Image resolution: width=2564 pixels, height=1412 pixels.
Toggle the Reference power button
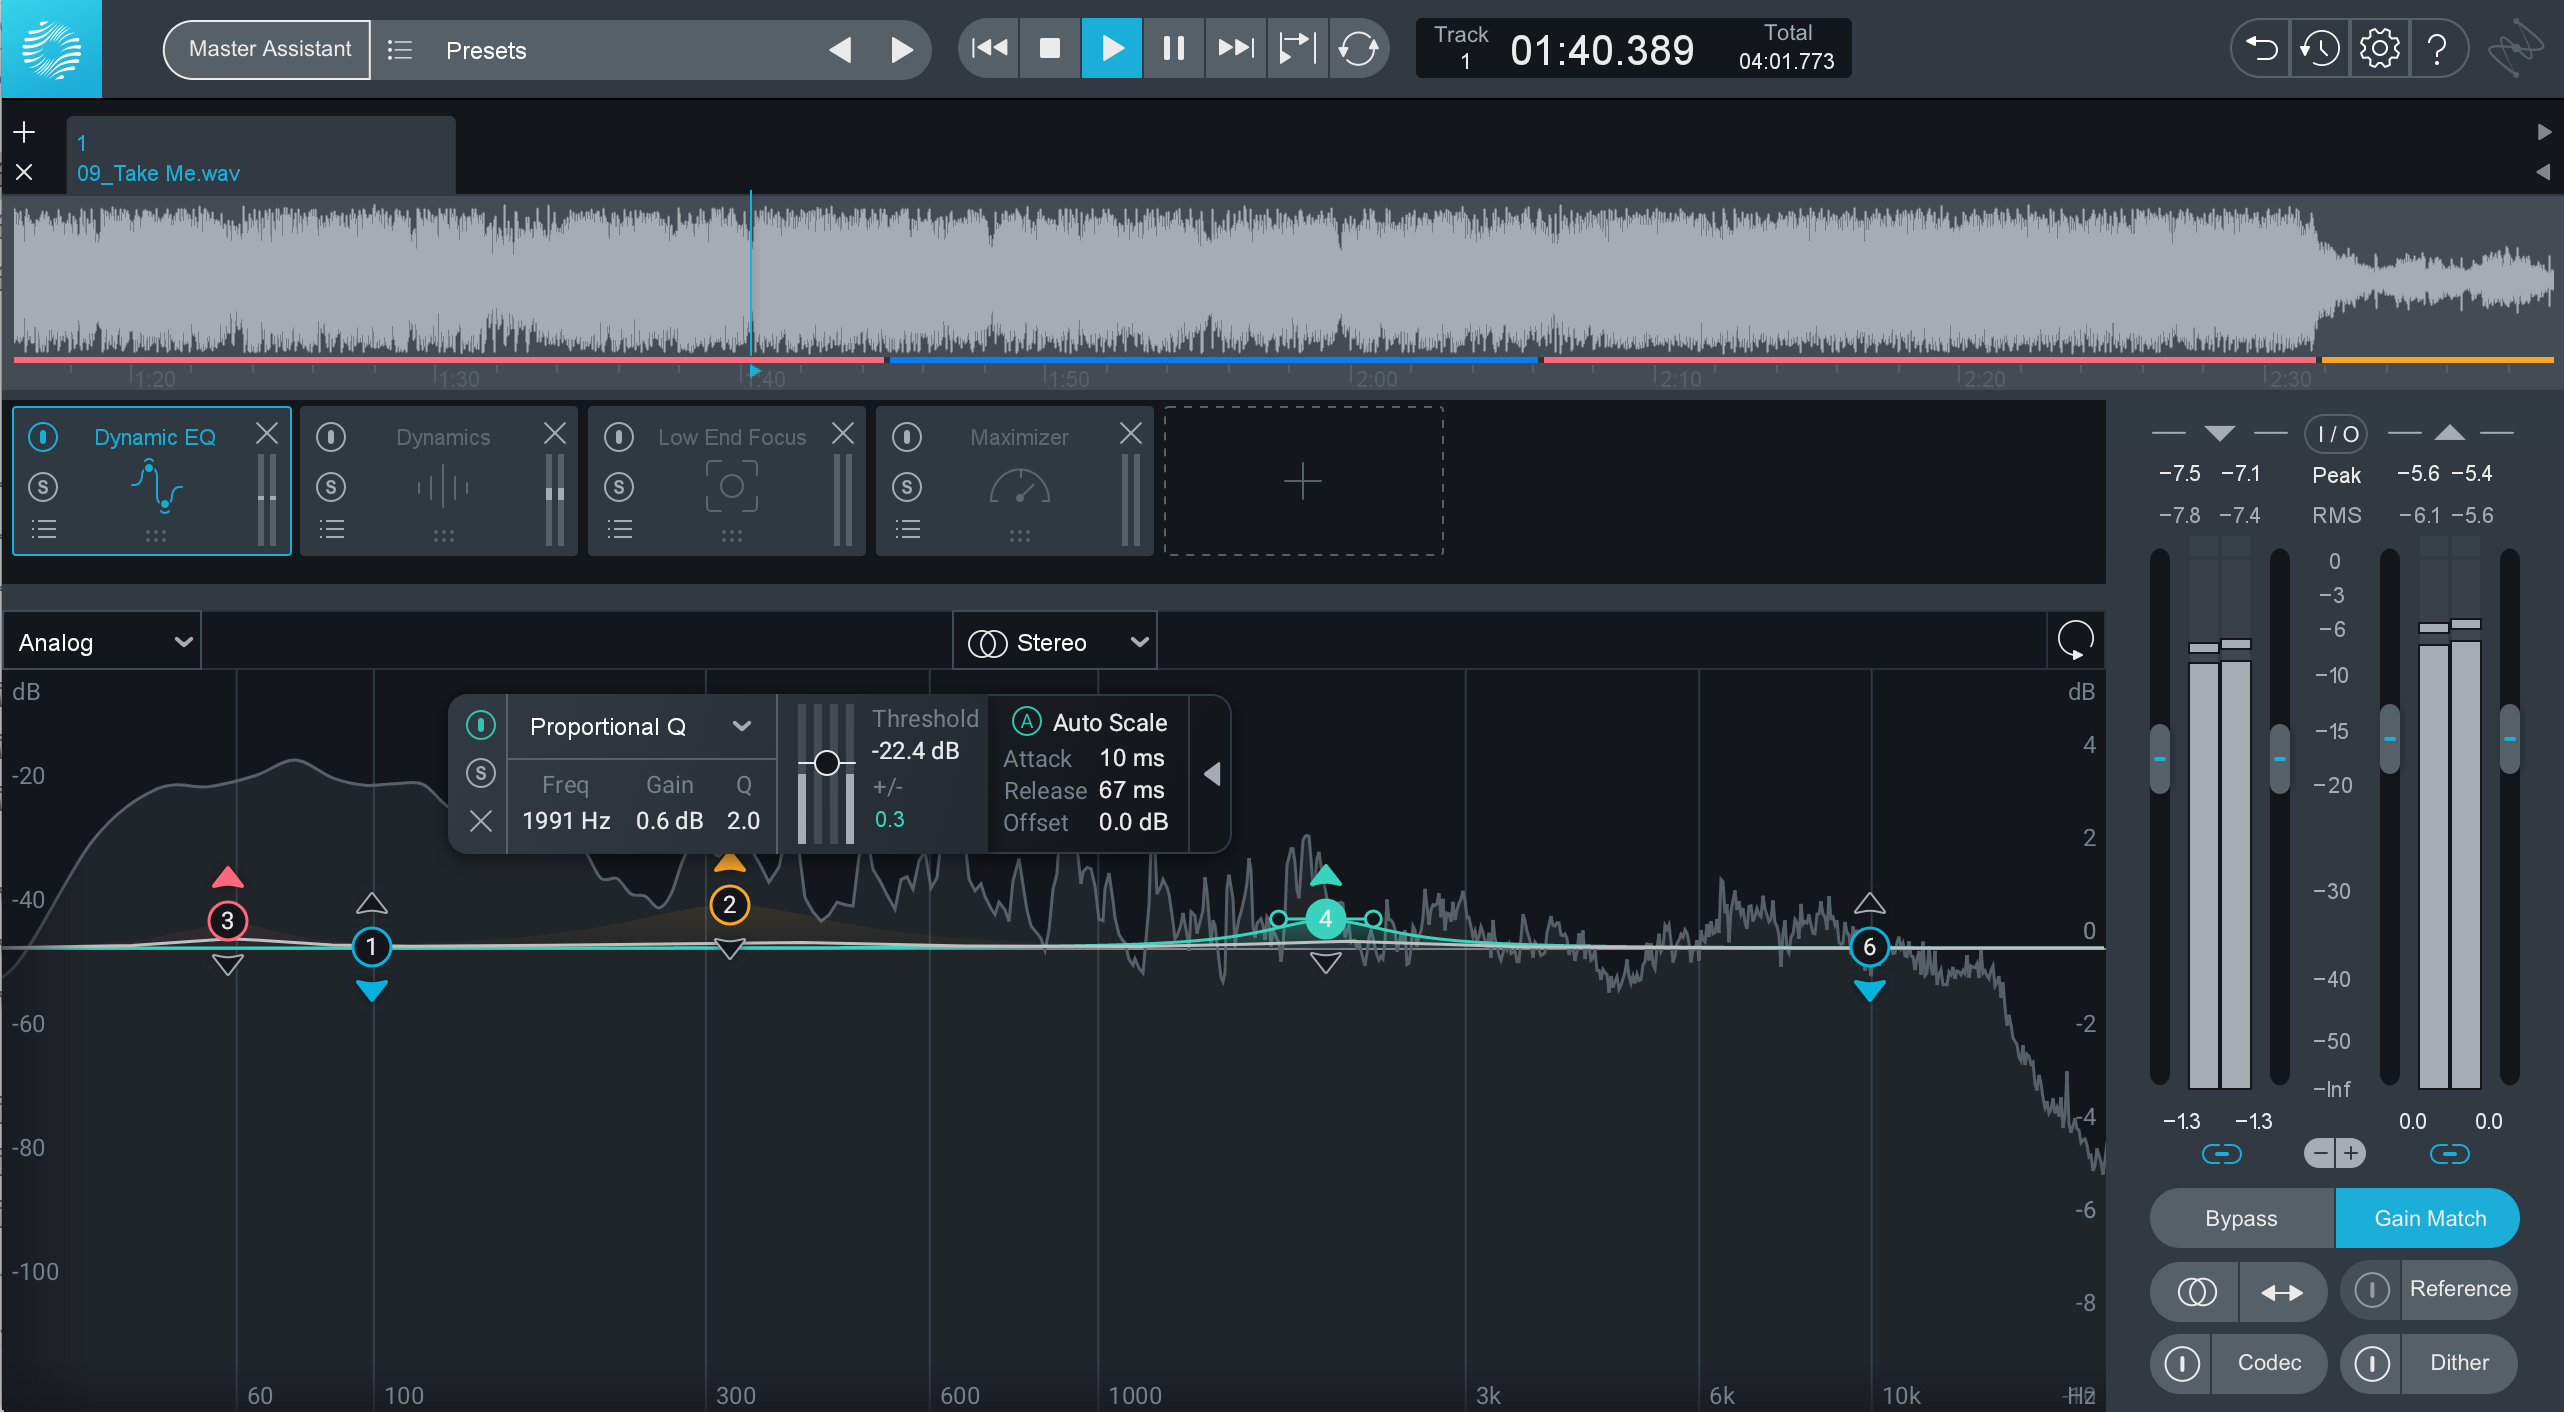point(2371,1289)
